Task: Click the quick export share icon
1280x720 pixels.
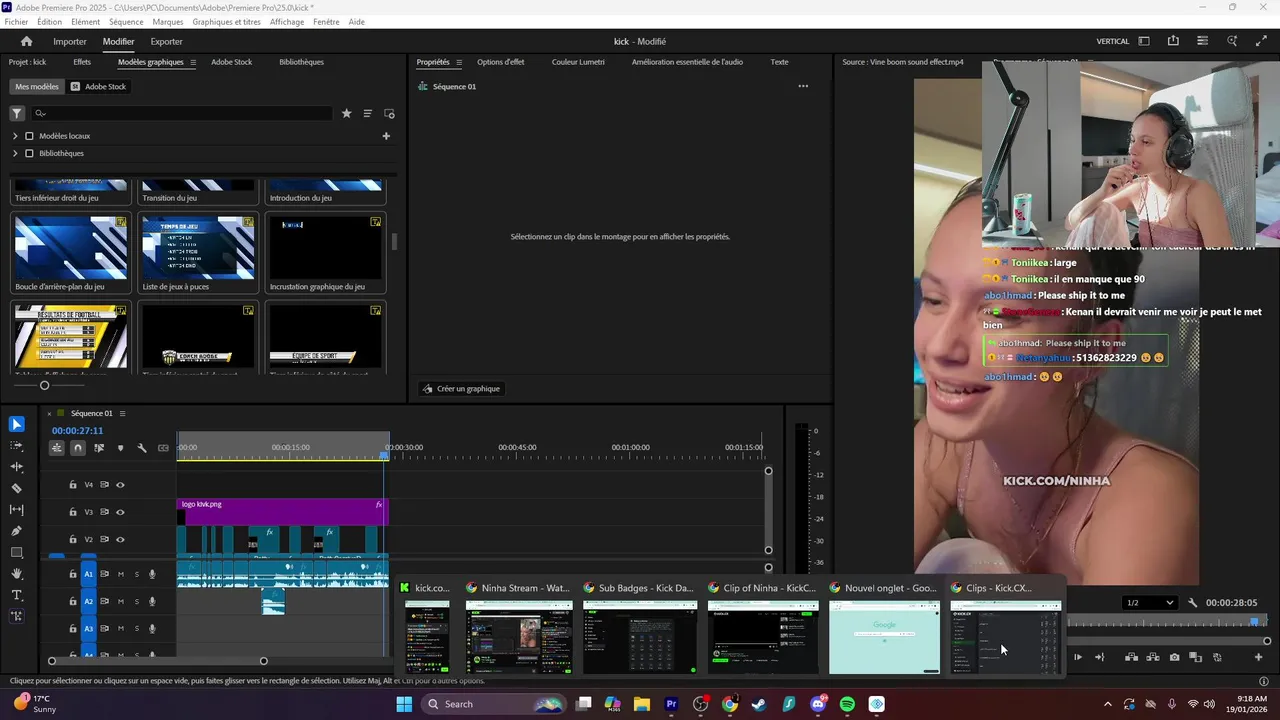Action: tap(1173, 41)
